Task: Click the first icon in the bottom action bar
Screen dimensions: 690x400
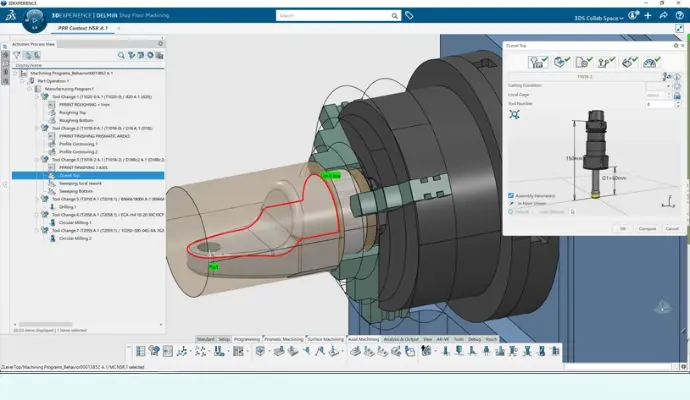Action: (140, 351)
